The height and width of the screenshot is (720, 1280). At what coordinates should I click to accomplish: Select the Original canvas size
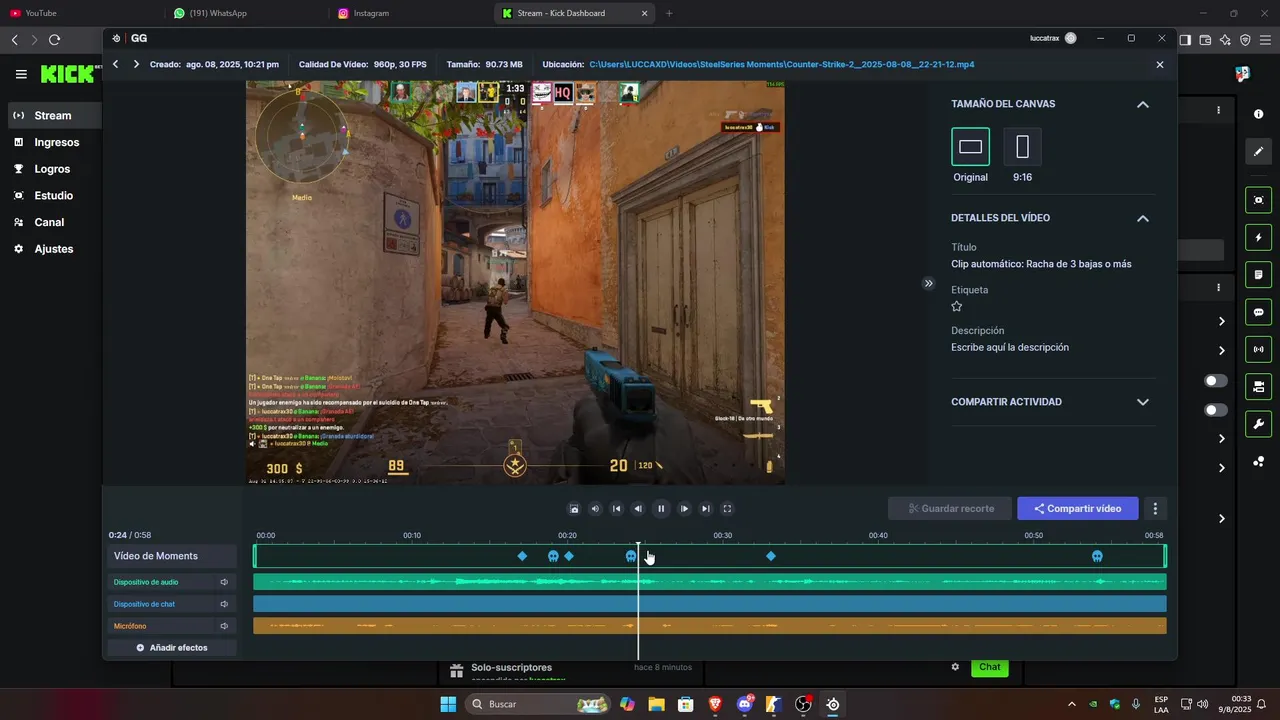(x=970, y=147)
